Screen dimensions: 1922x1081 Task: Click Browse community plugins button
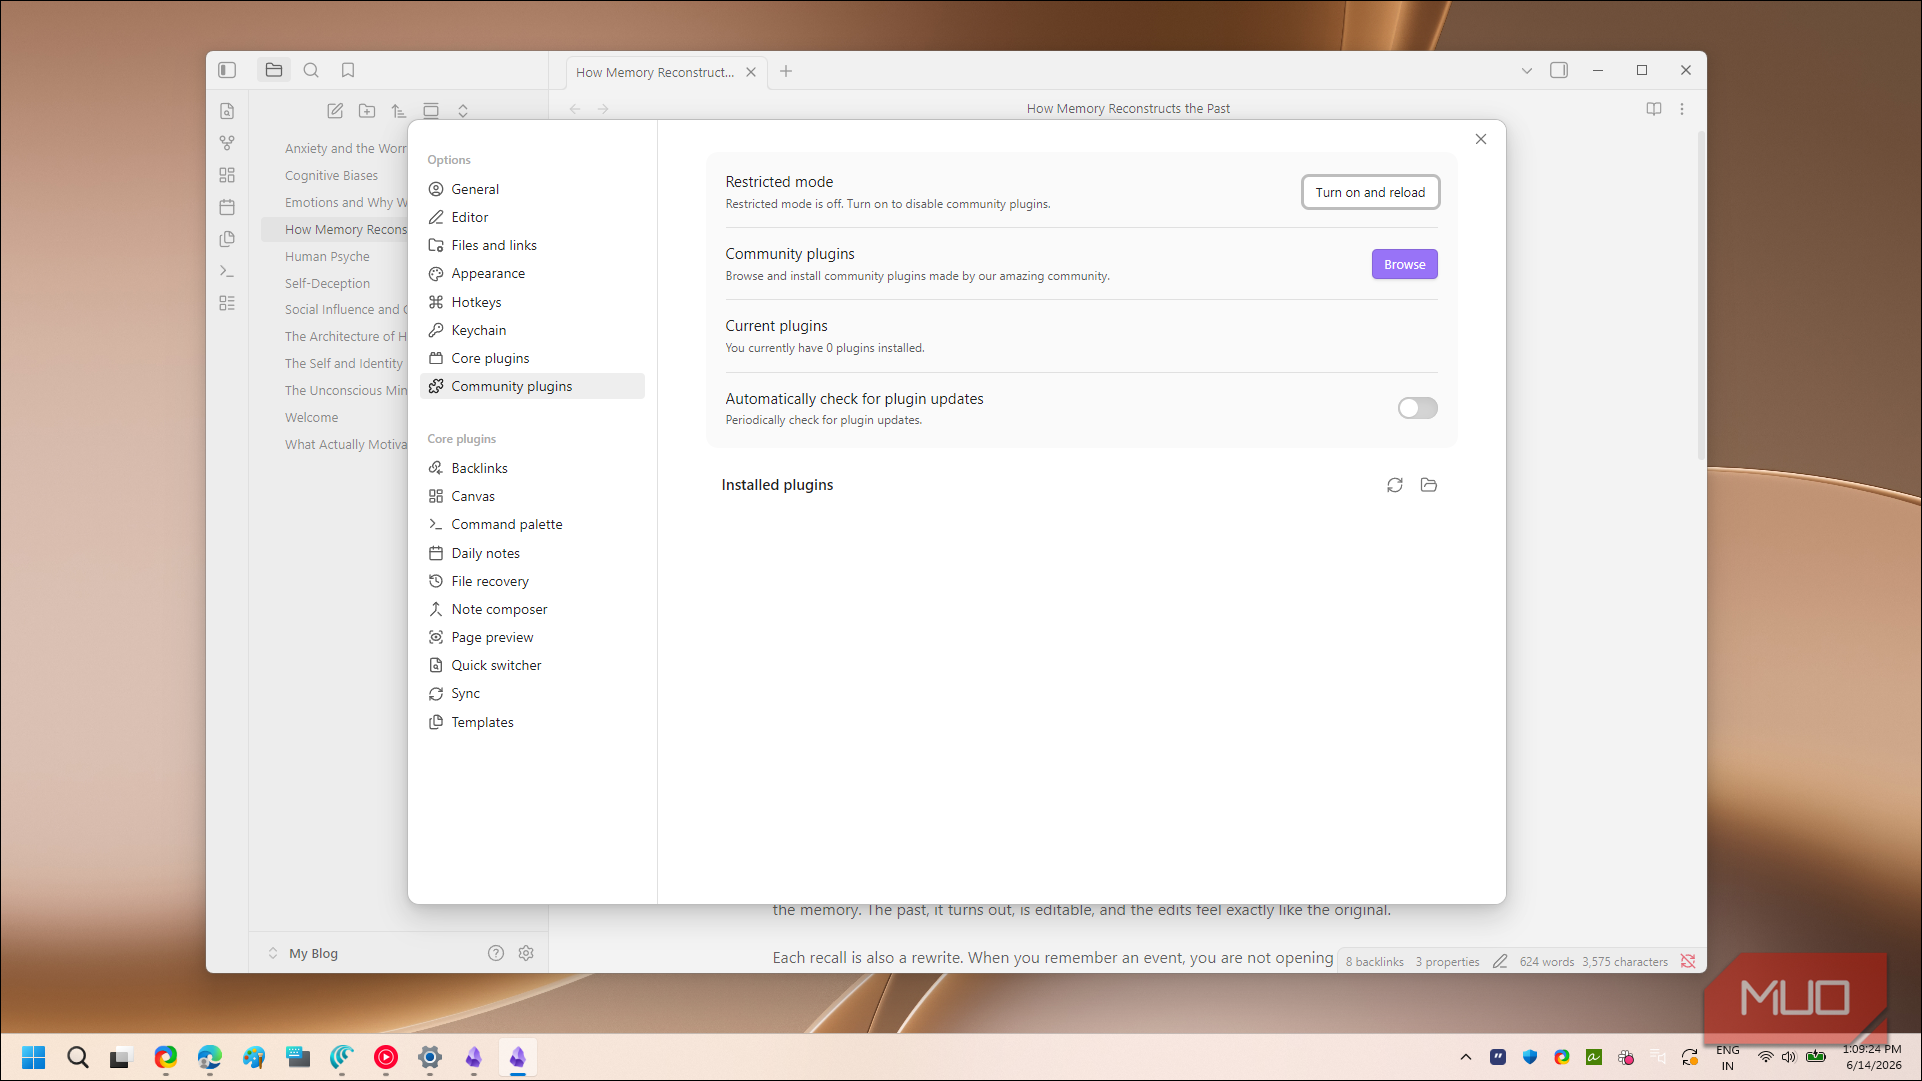[x=1404, y=264]
